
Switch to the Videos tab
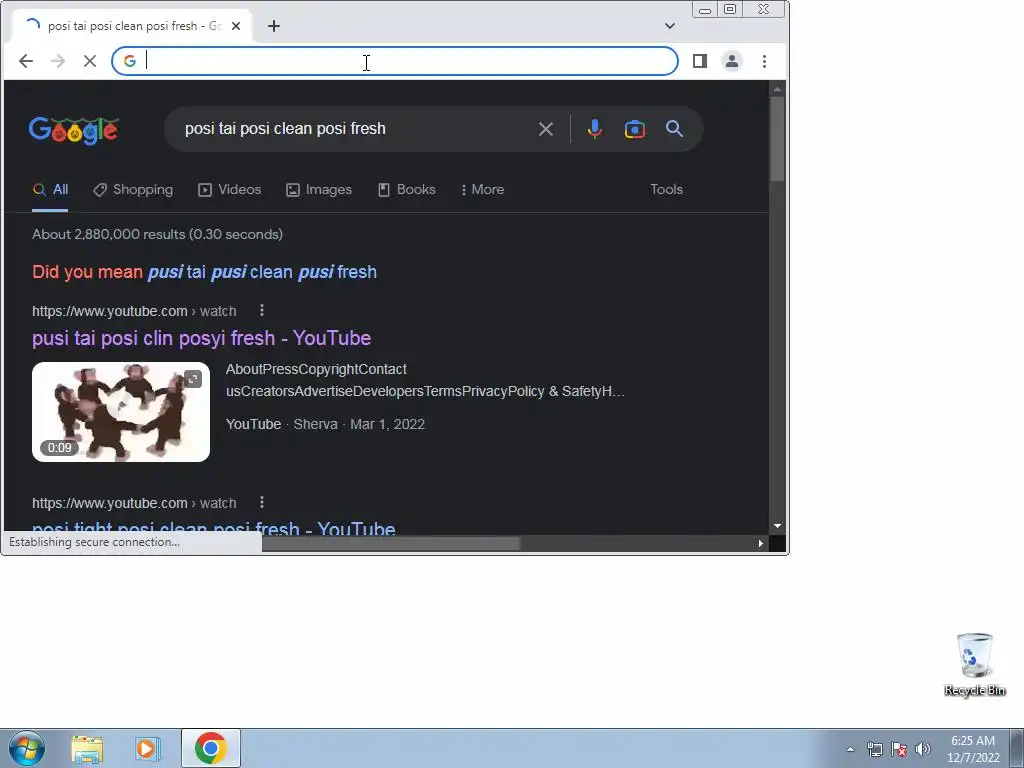tap(230, 190)
